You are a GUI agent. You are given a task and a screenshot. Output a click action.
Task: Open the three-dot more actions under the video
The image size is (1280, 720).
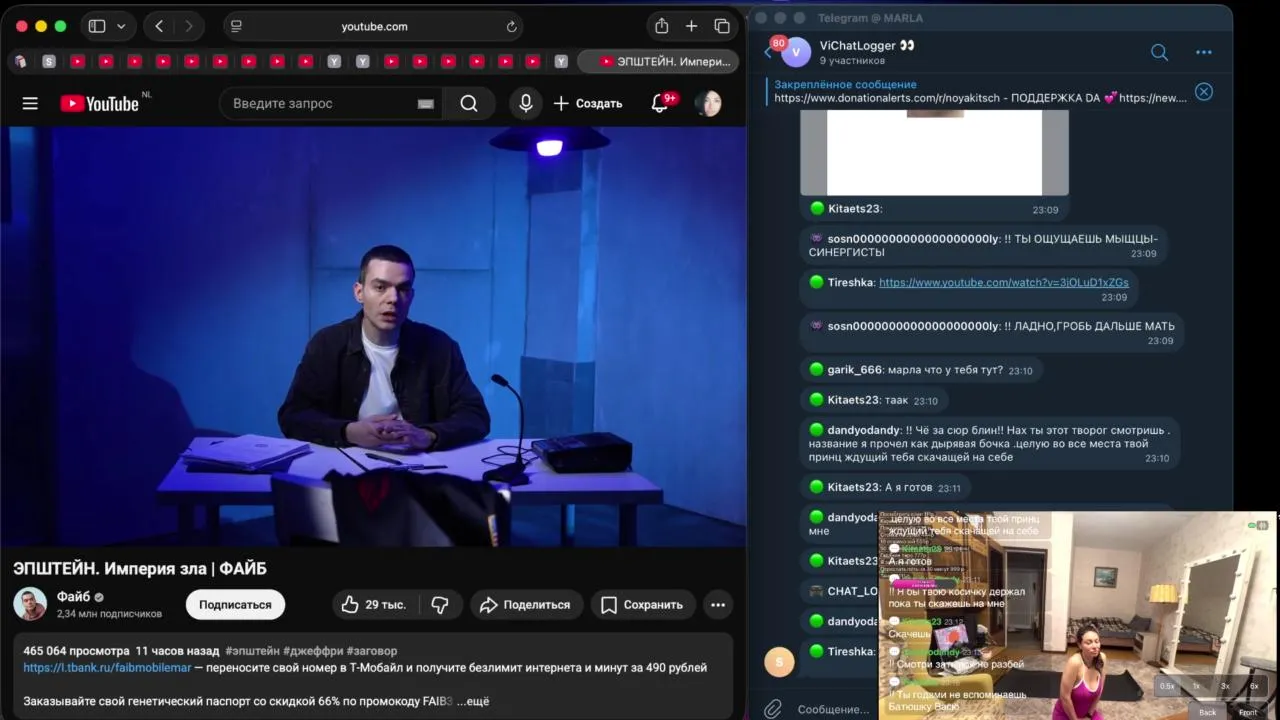[x=717, y=604]
